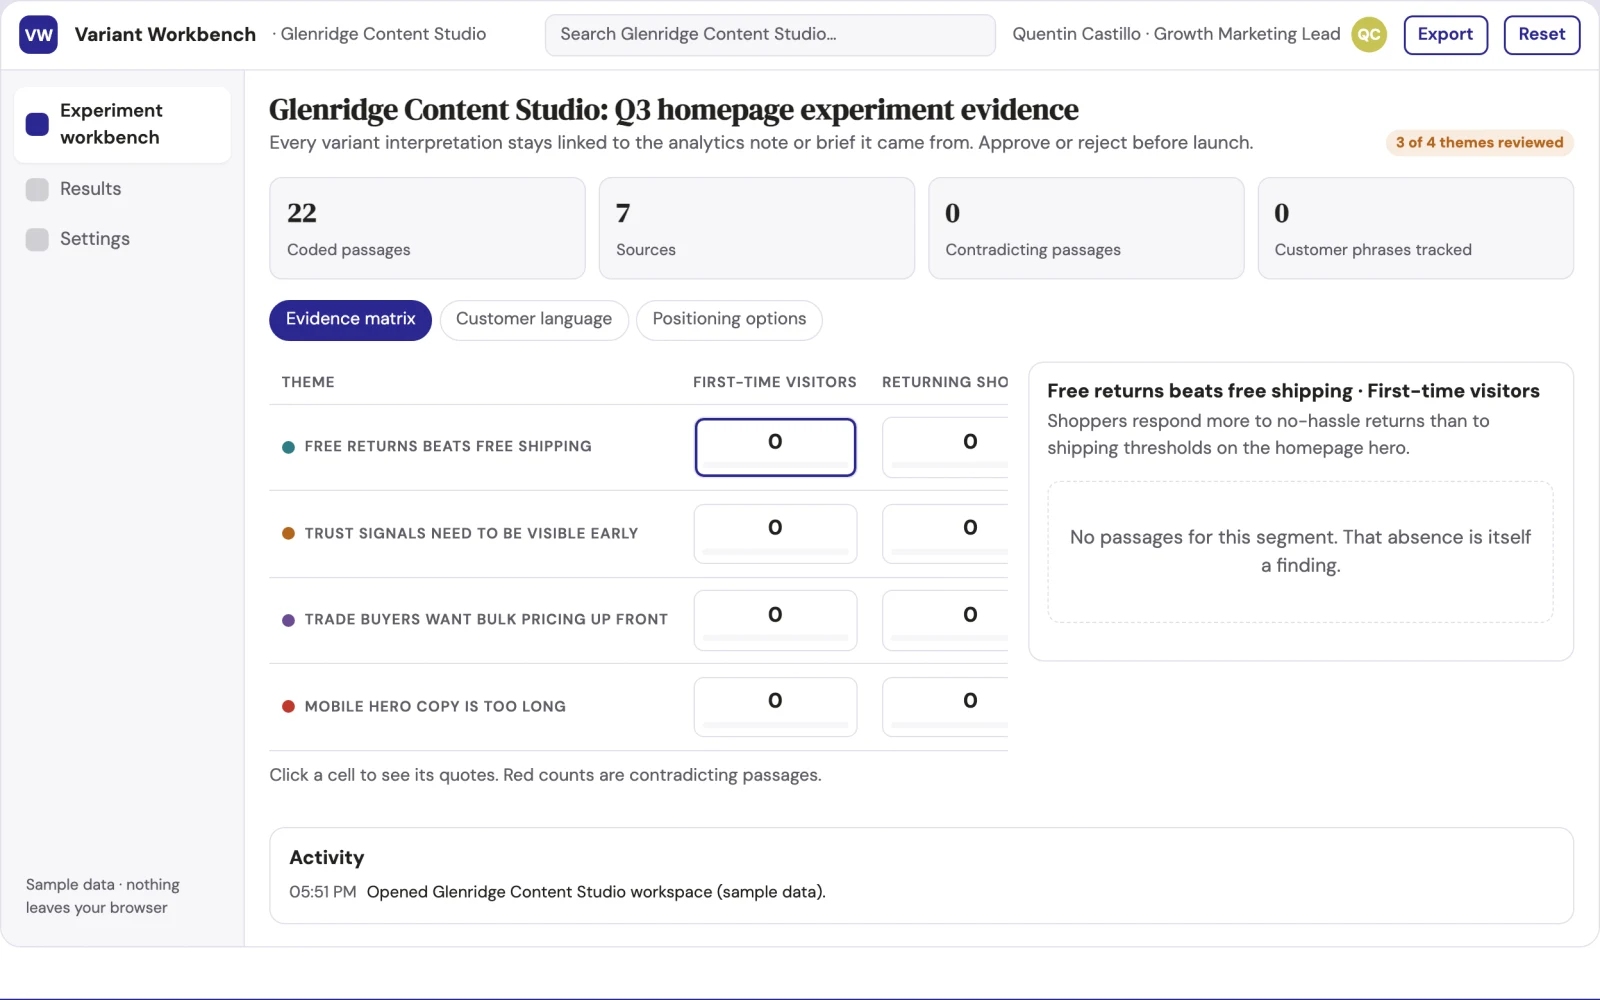Select the Customer phrases tracked card

click(1415, 228)
